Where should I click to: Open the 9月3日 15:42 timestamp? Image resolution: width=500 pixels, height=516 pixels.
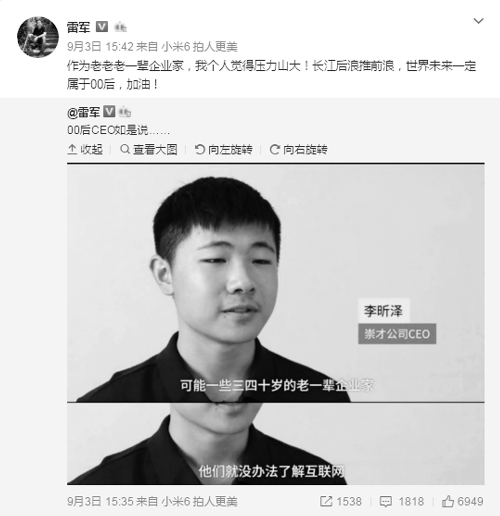100,47
